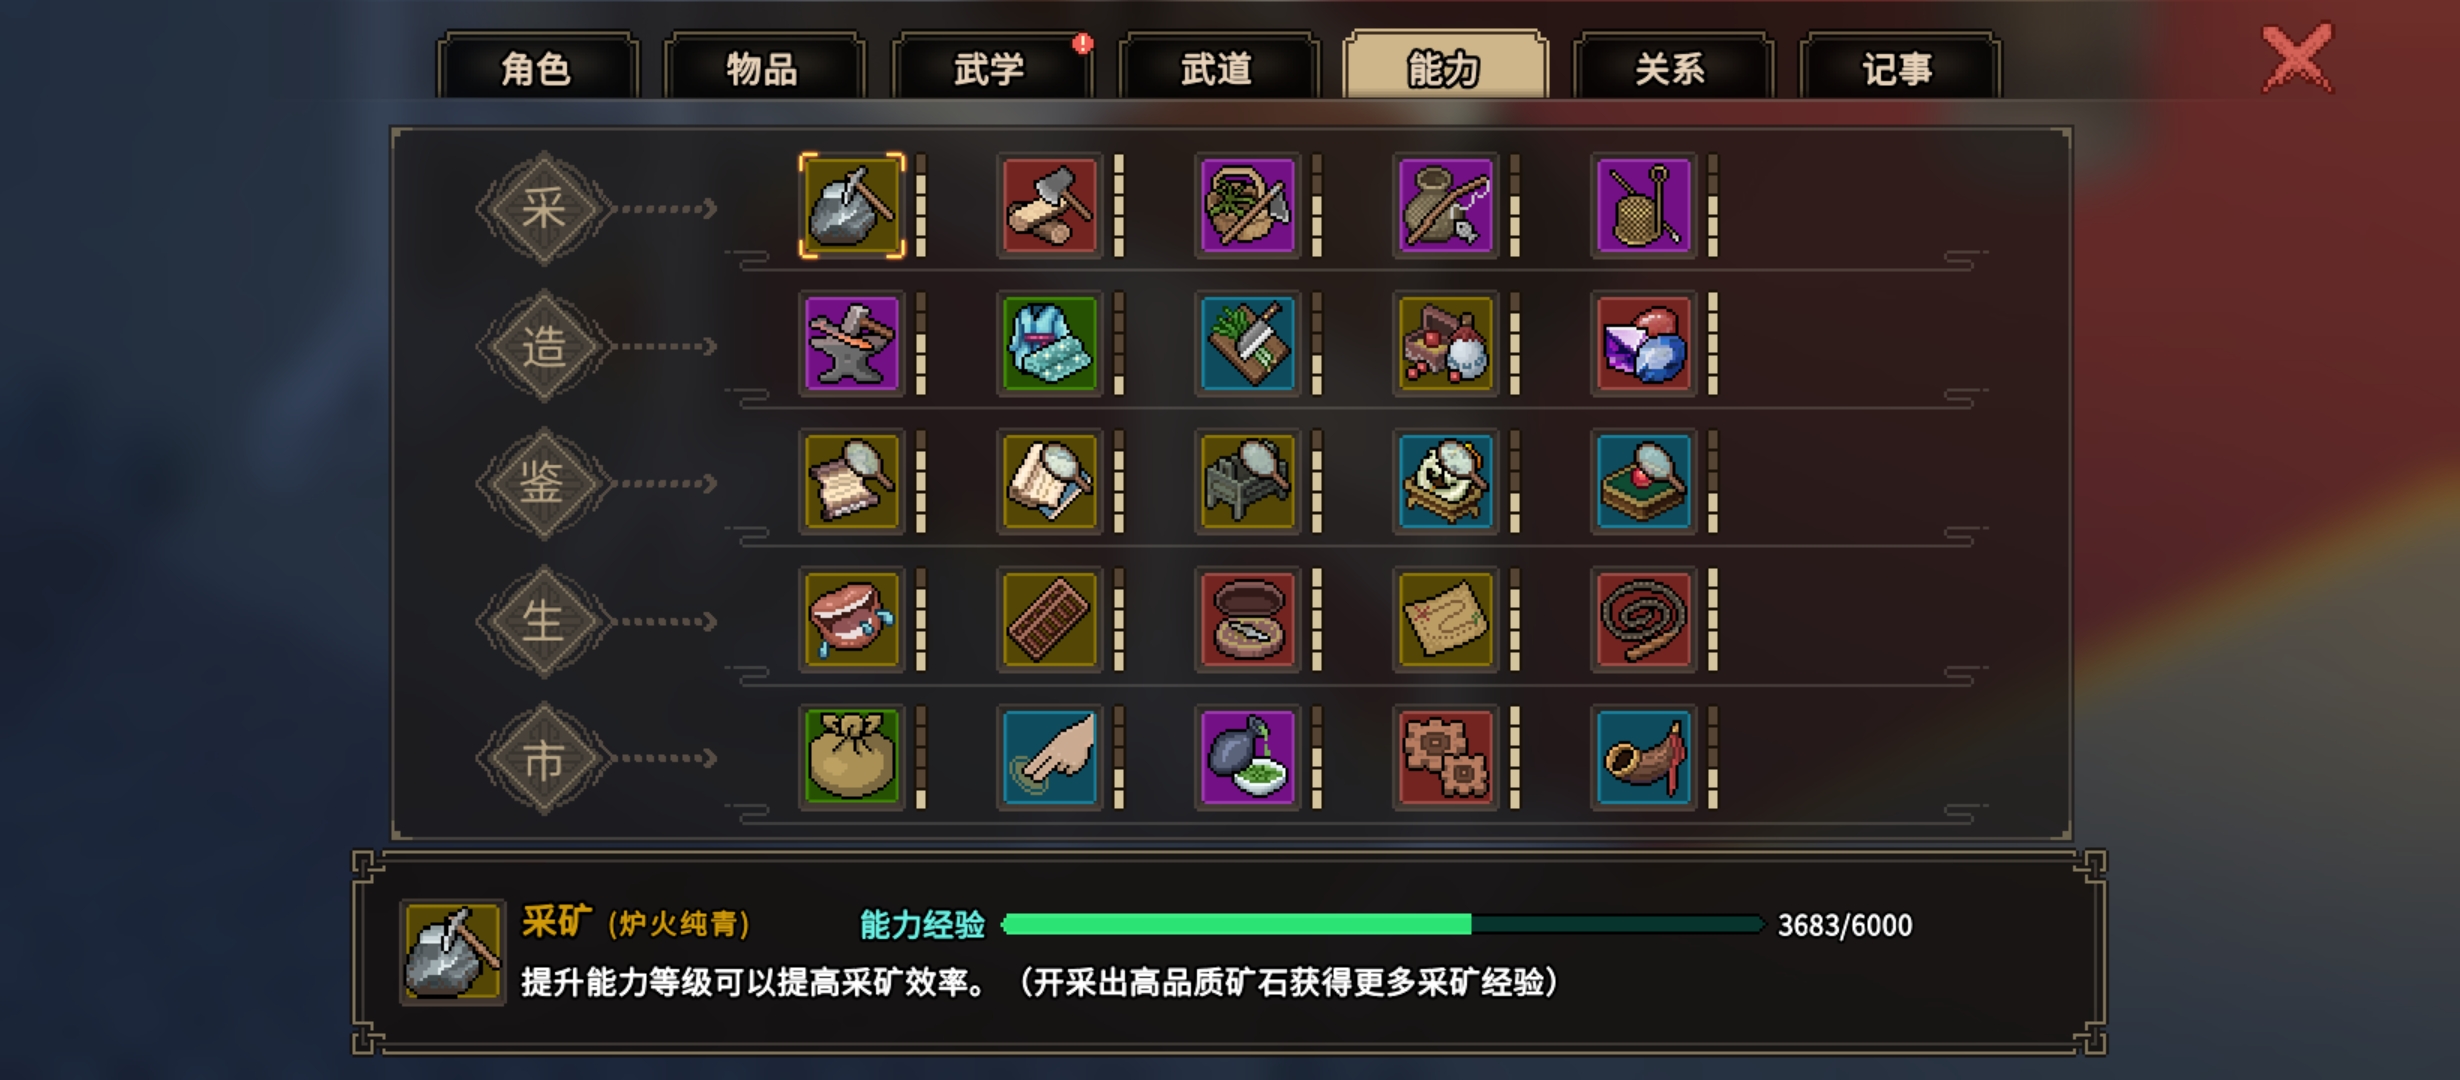
Task: Select the pointing finger skill icon
Action: pyautogui.click(x=1049, y=757)
